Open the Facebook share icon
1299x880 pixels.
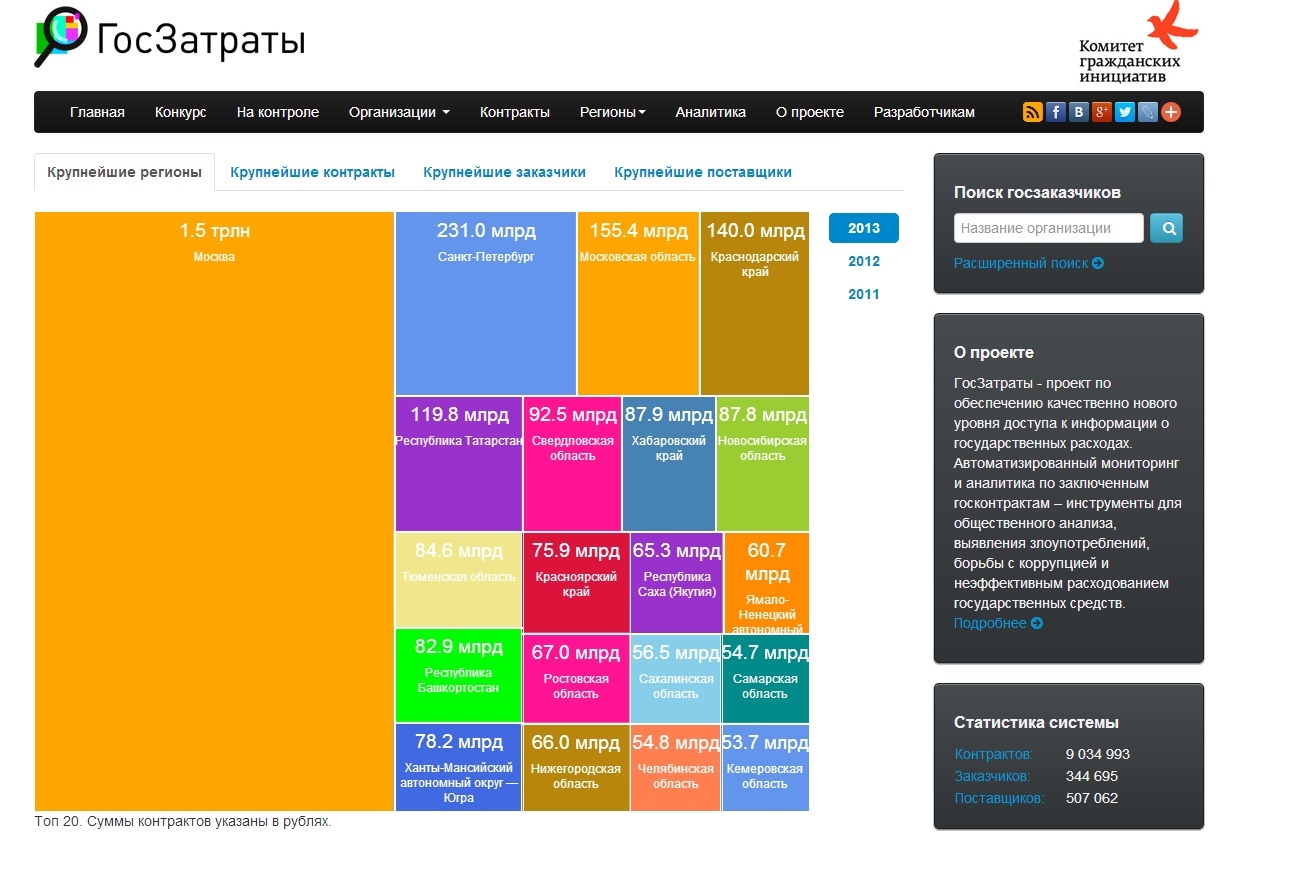[1055, 112]
